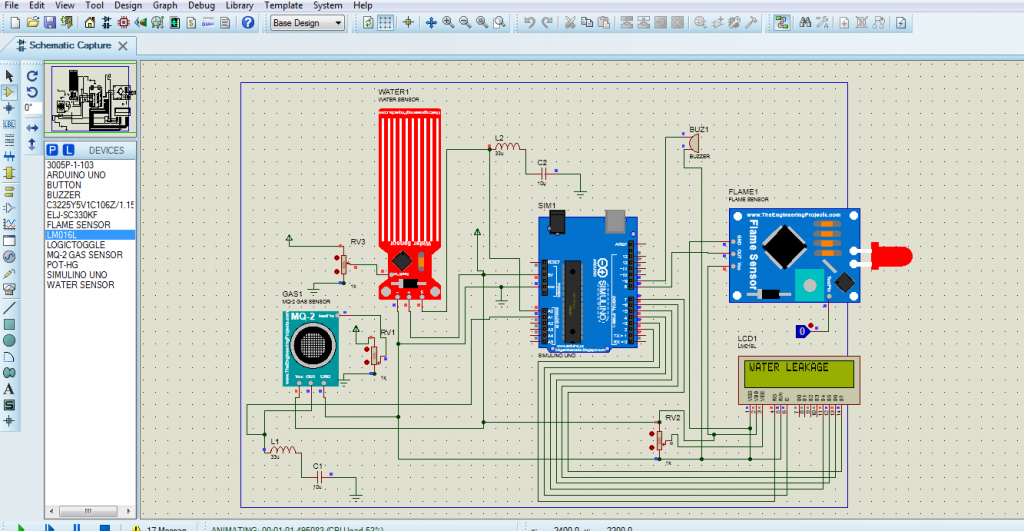This screenshot has width=1024, height=531.
Task: Toggle the logic state 0 on flame sensor
Action: pos(803,331)
